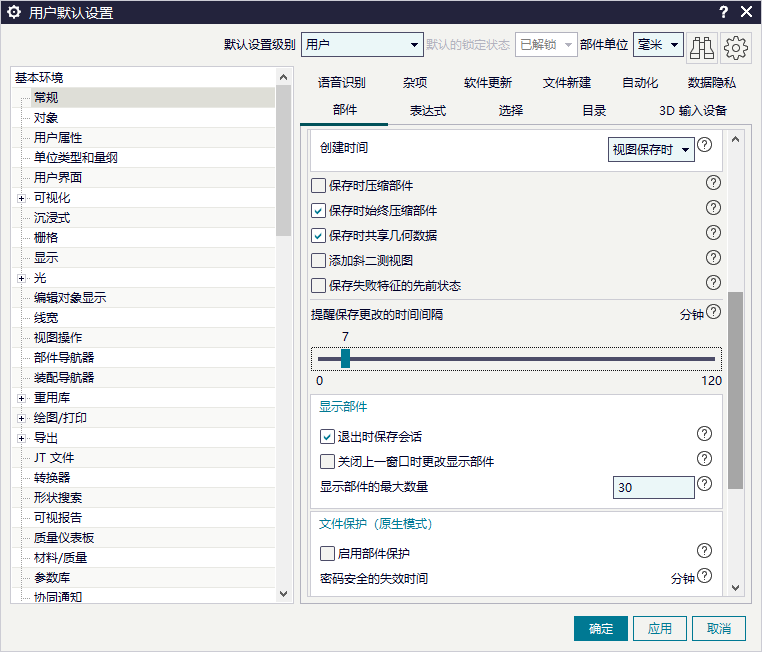Show help for 保存时压缩部件

pos(713,183)
